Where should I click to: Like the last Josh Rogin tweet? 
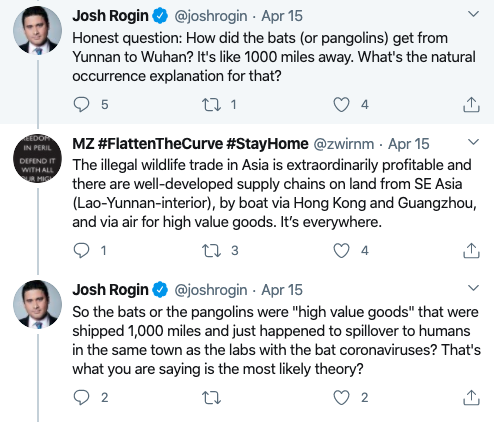(341, 398)
